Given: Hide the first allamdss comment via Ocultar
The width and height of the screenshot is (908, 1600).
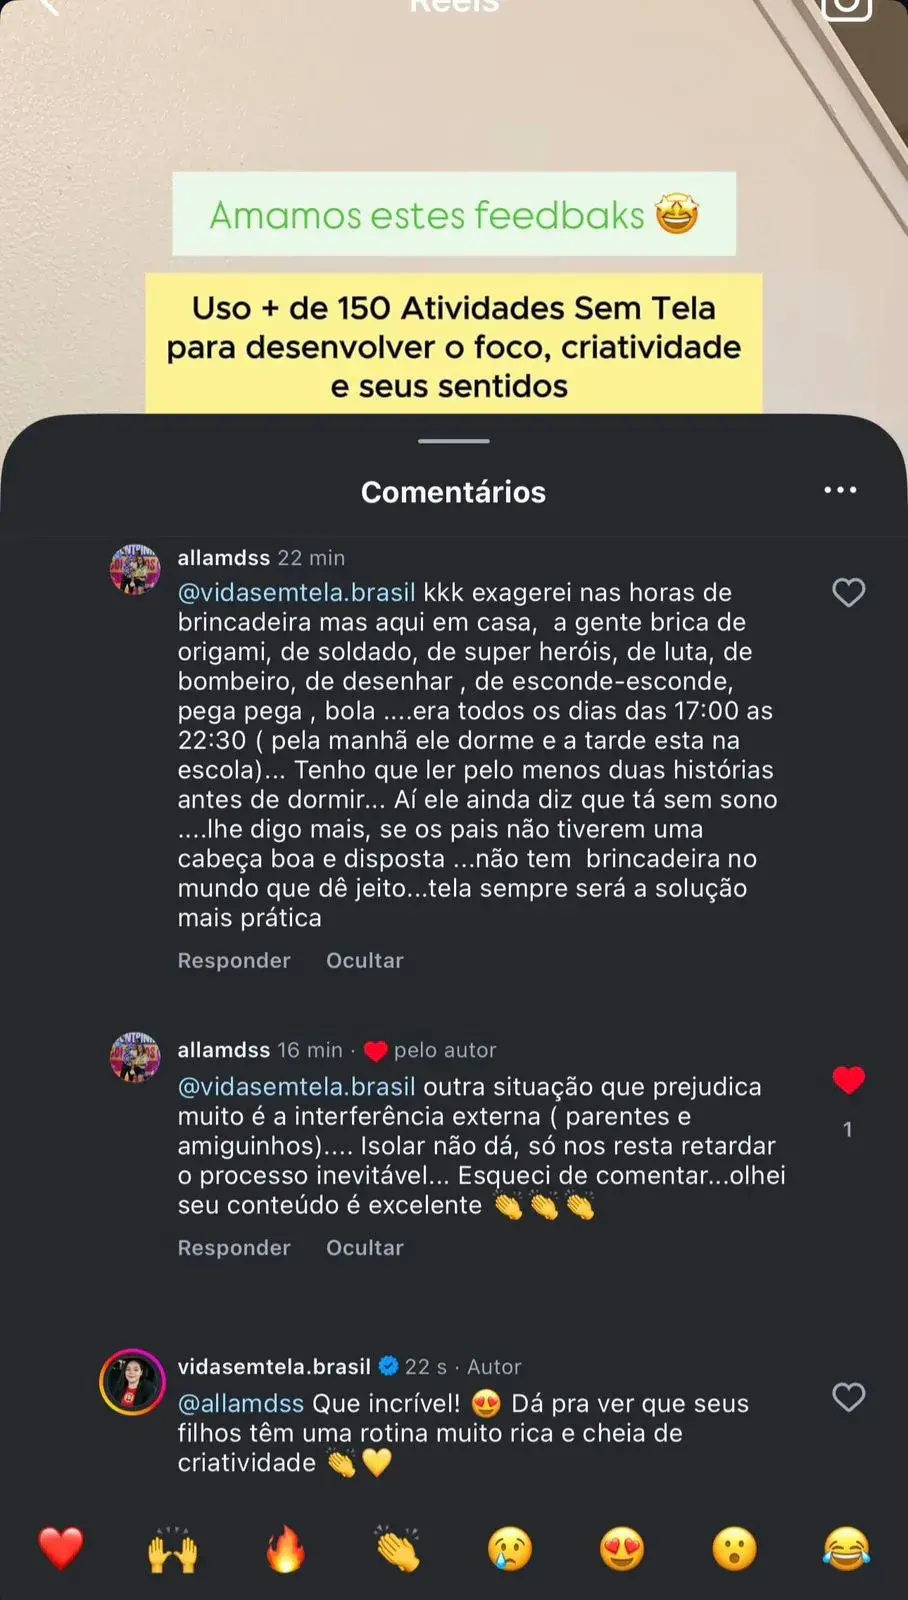Looking at the screenshot, I should click(365, 961).
